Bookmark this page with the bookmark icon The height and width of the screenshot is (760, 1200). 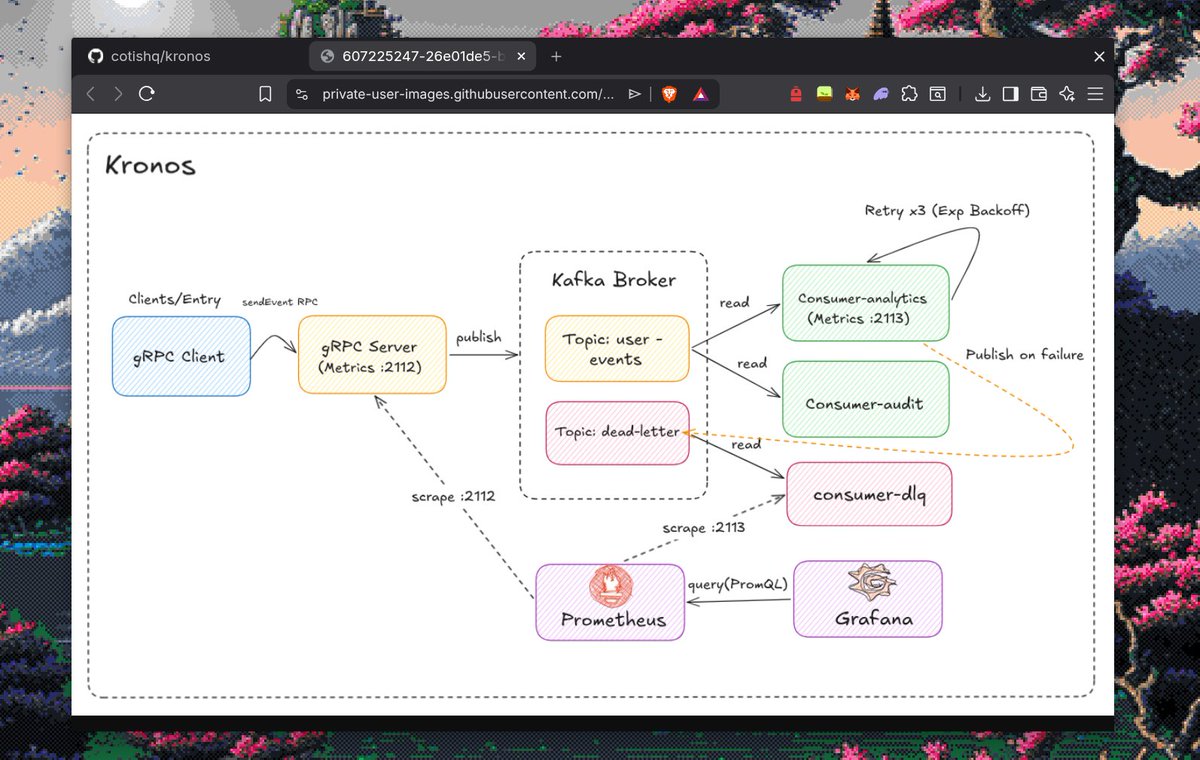[265, 94]
